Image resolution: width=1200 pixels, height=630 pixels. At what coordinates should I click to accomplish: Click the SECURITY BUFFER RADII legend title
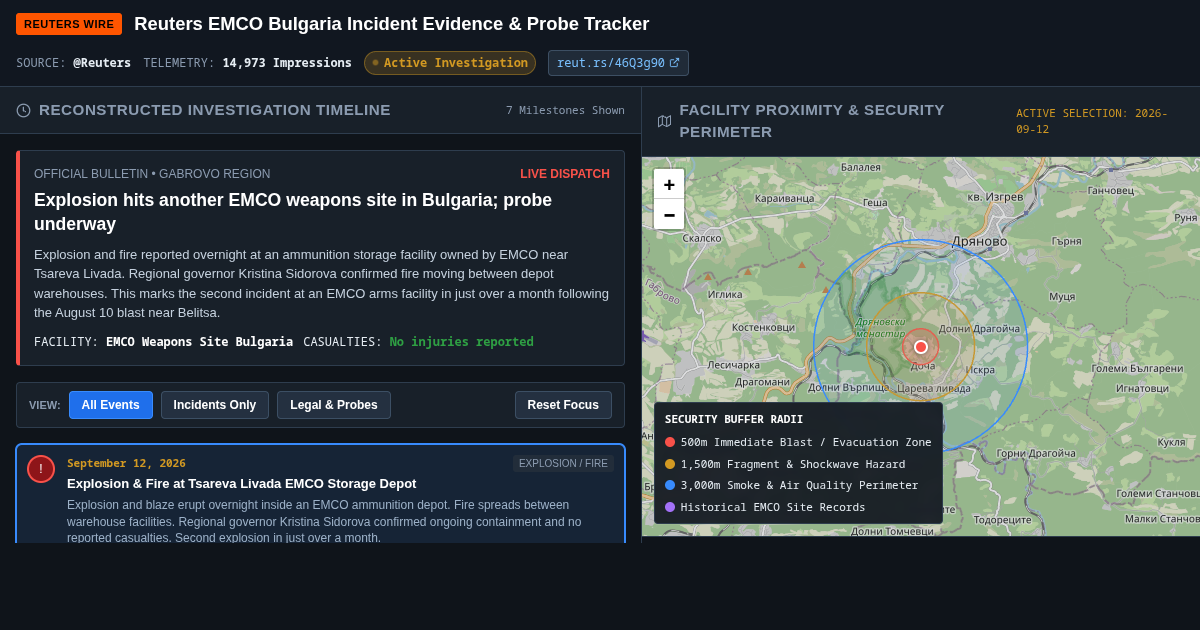tap(734, 419)
